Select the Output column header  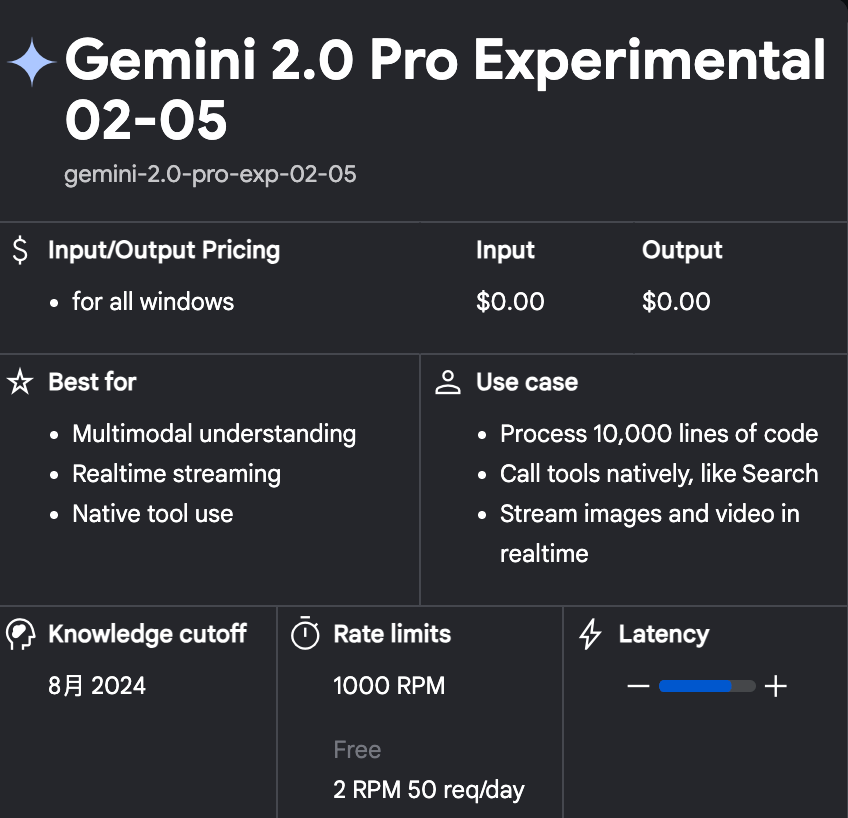tap(682, 250)
